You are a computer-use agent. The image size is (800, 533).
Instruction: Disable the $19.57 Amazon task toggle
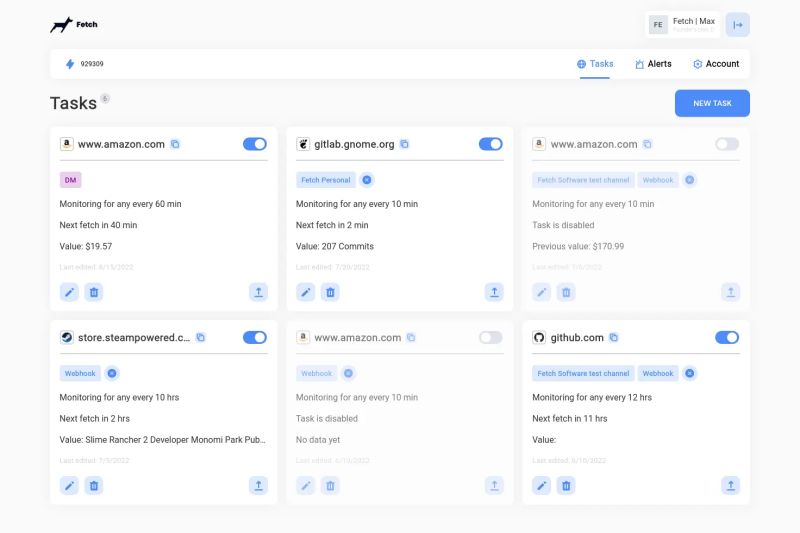255,144
